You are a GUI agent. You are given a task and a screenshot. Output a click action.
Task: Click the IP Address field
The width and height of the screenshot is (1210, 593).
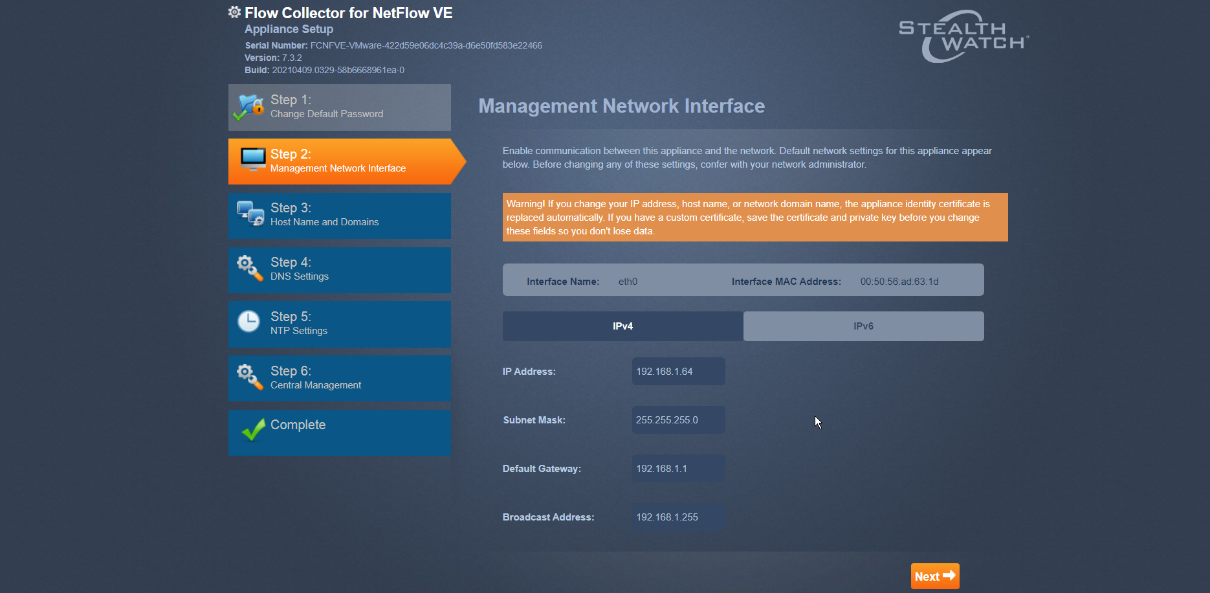[678, 371]
